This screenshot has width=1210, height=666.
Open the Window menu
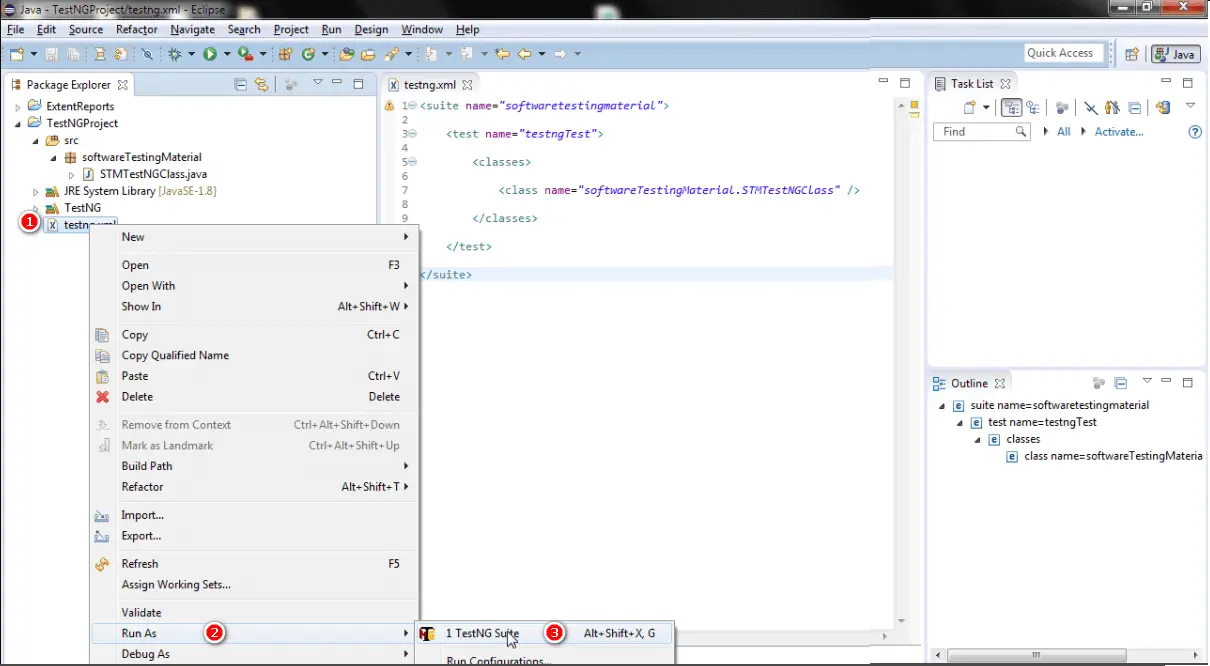click(422, 29)
